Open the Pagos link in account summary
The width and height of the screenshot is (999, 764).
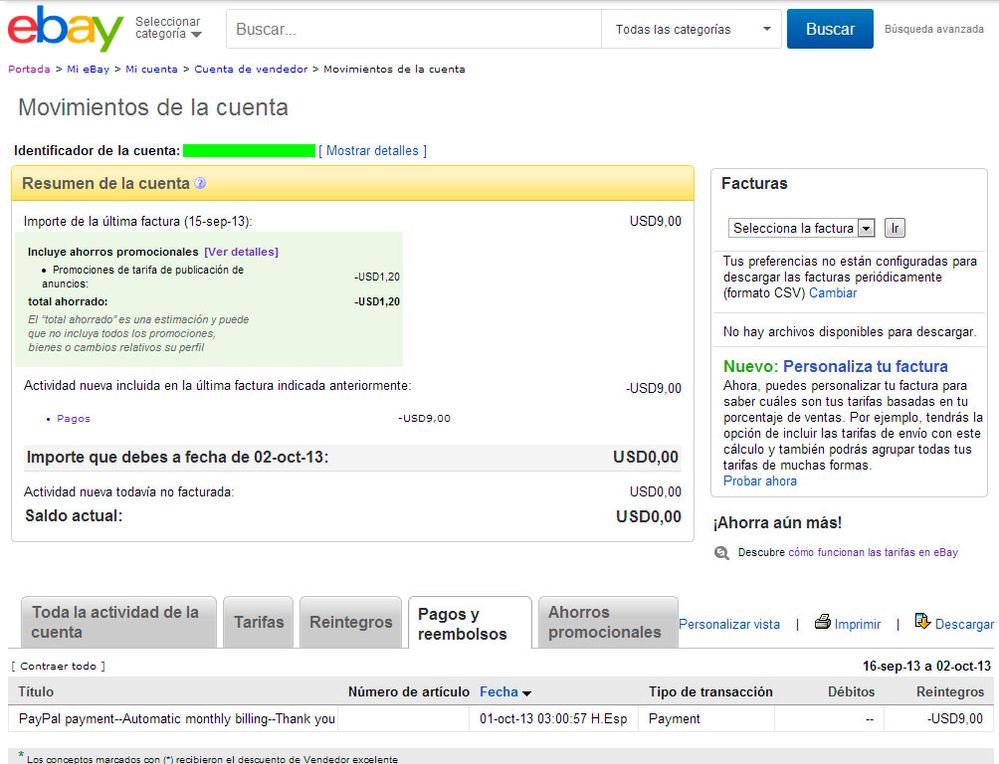73,419
